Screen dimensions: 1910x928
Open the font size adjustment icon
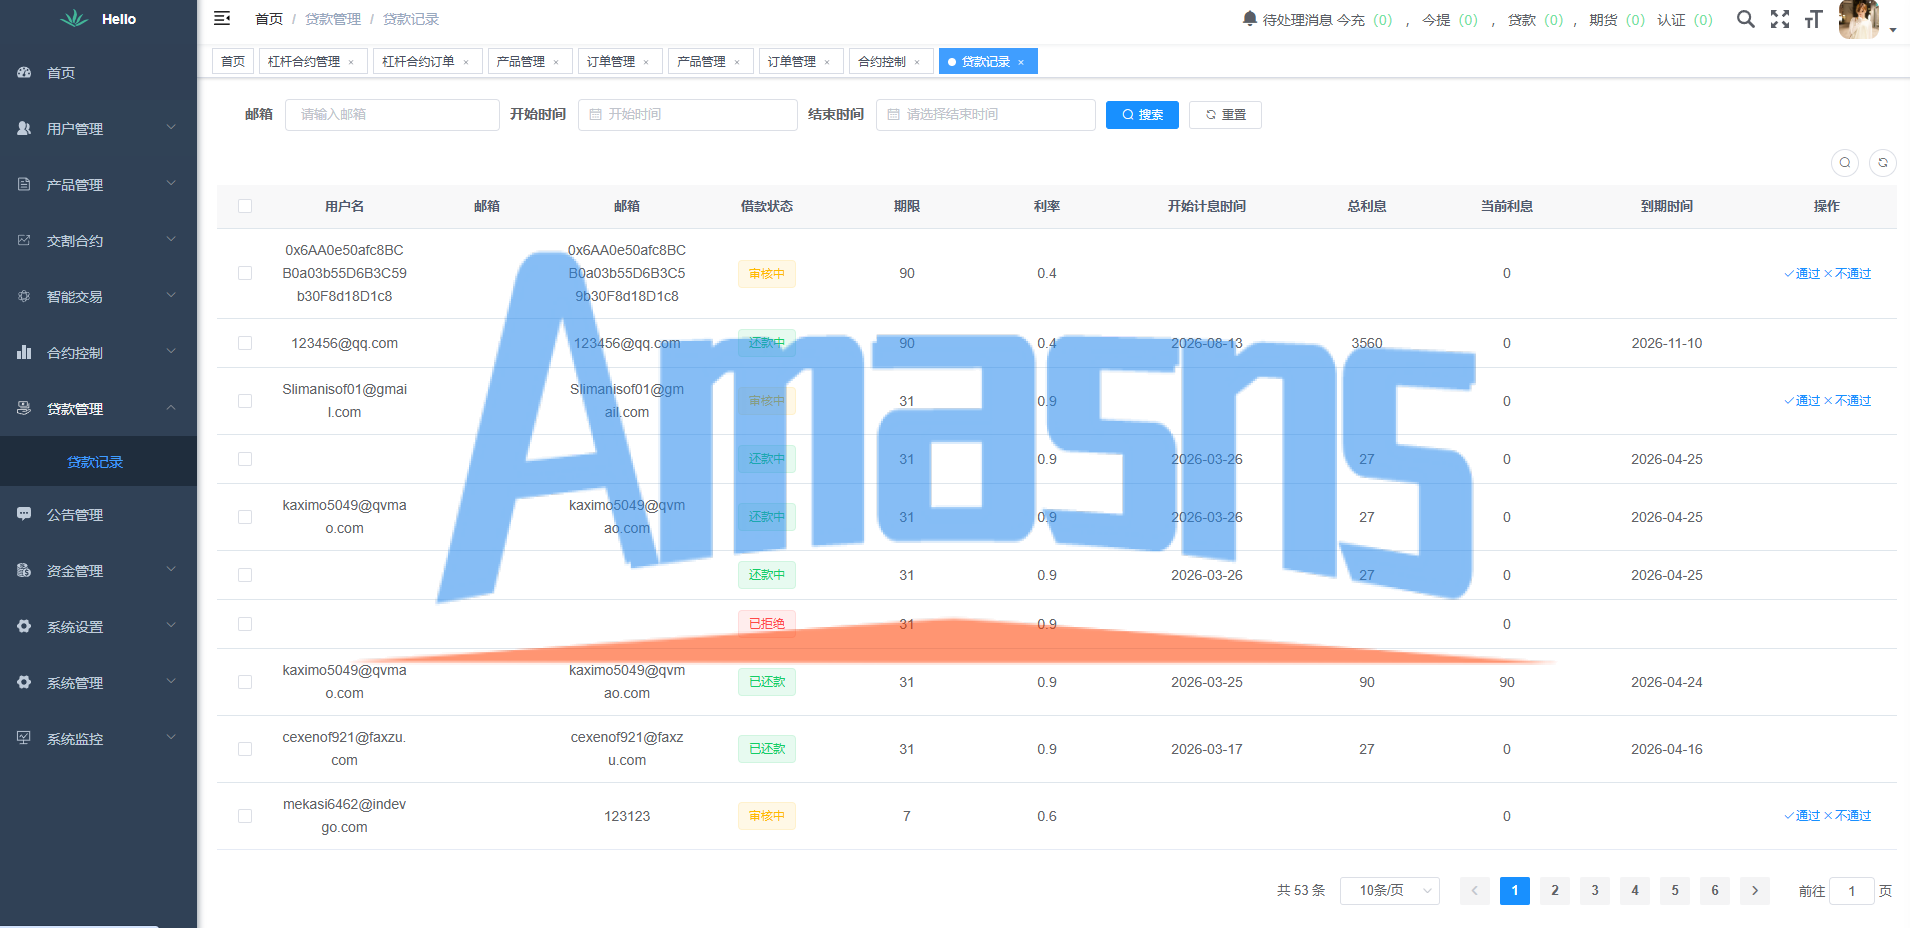pos(1814,18)
